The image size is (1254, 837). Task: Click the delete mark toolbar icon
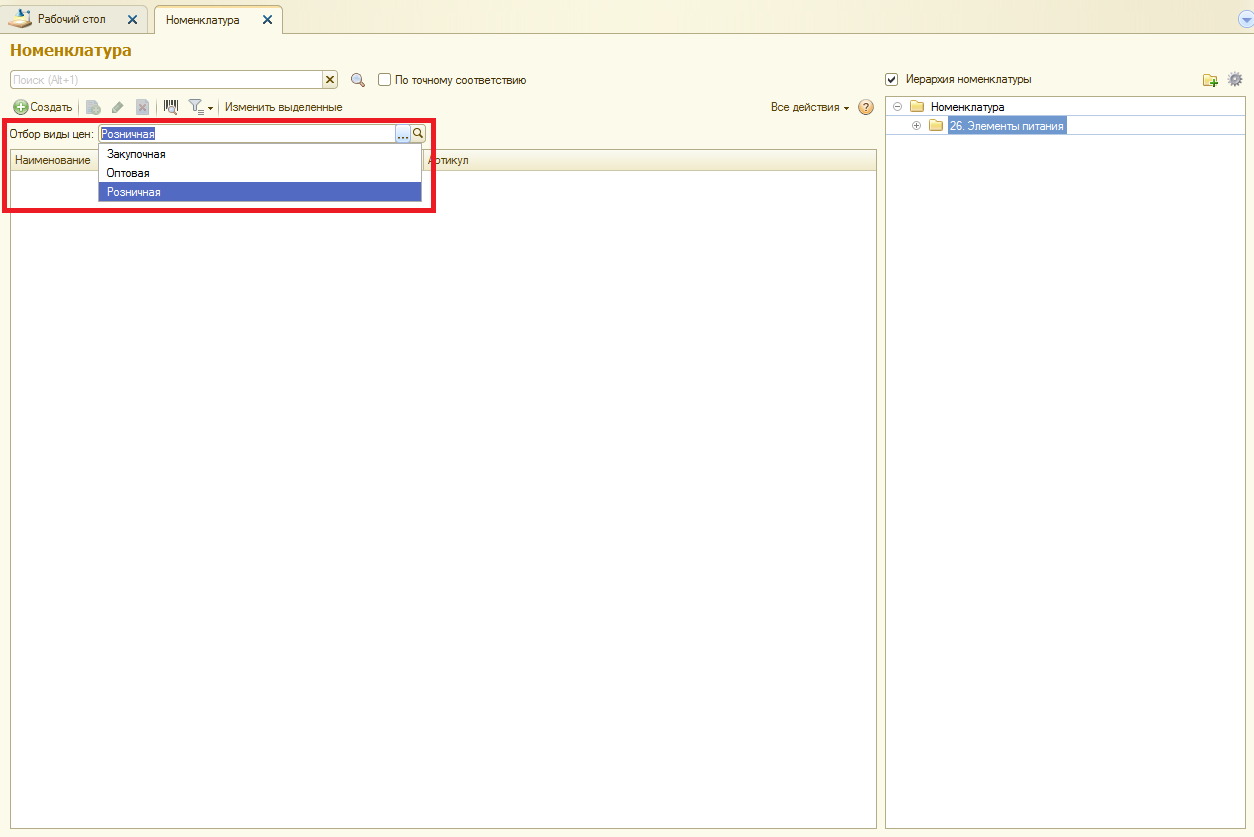point(142,107)
